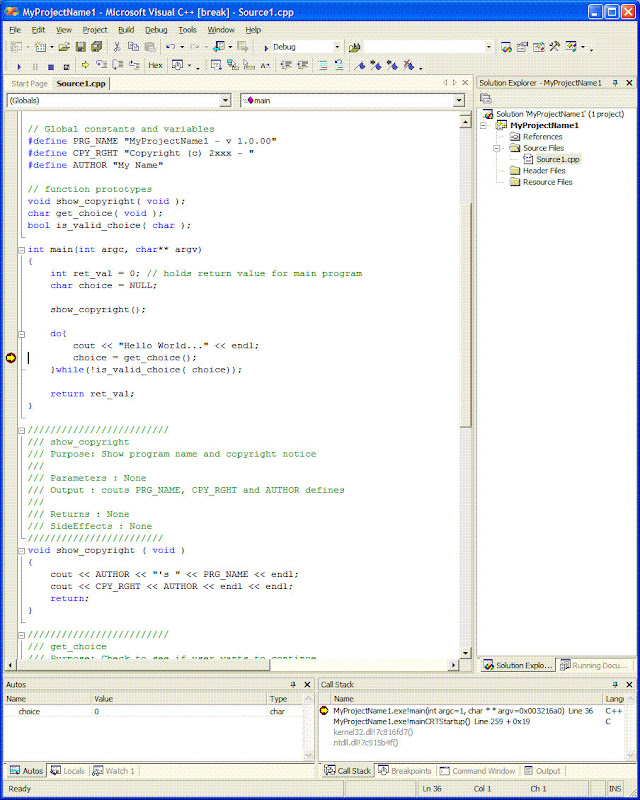The image size is (640, 800).
Task: Open the (Globals) scope dropdown
Action: click(x=225, y=101)
